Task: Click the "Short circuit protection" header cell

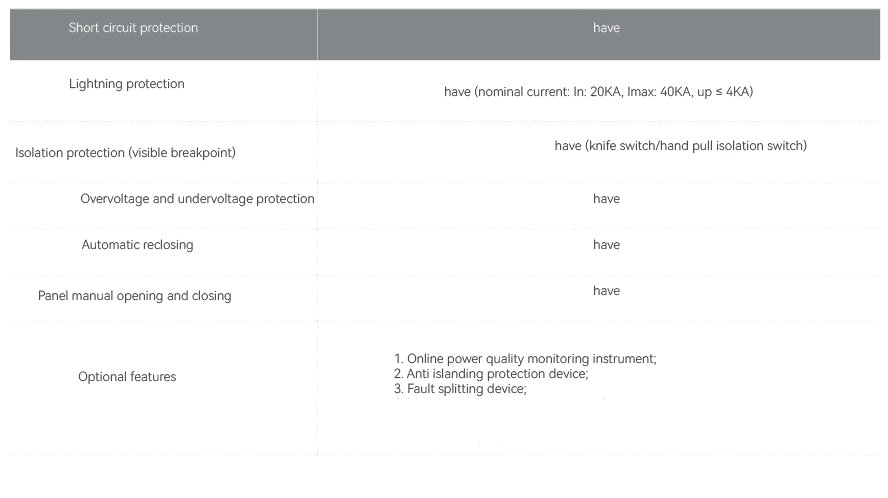Action: pyautogui.click(x=133, y=28)
